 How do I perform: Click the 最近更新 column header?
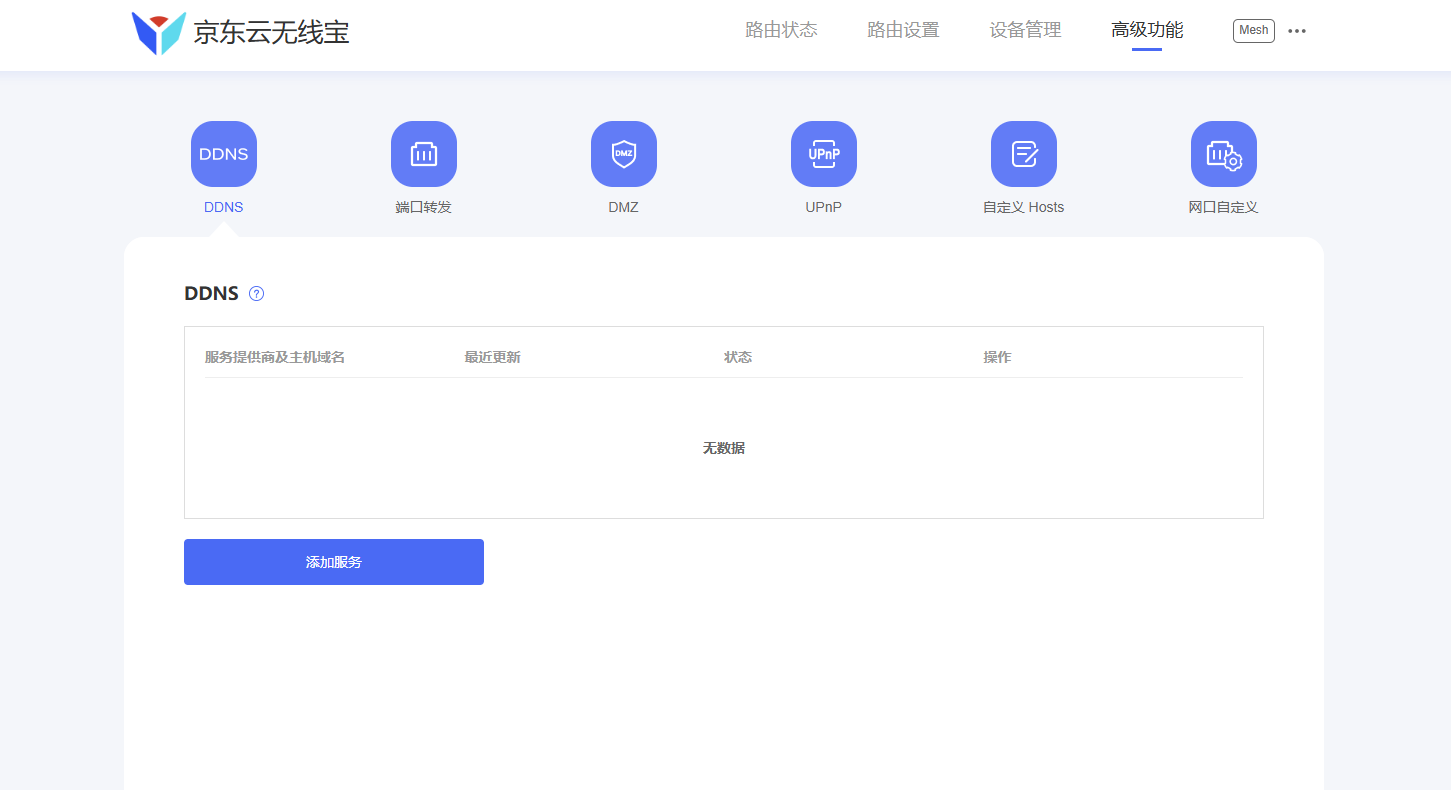point(492,356)
